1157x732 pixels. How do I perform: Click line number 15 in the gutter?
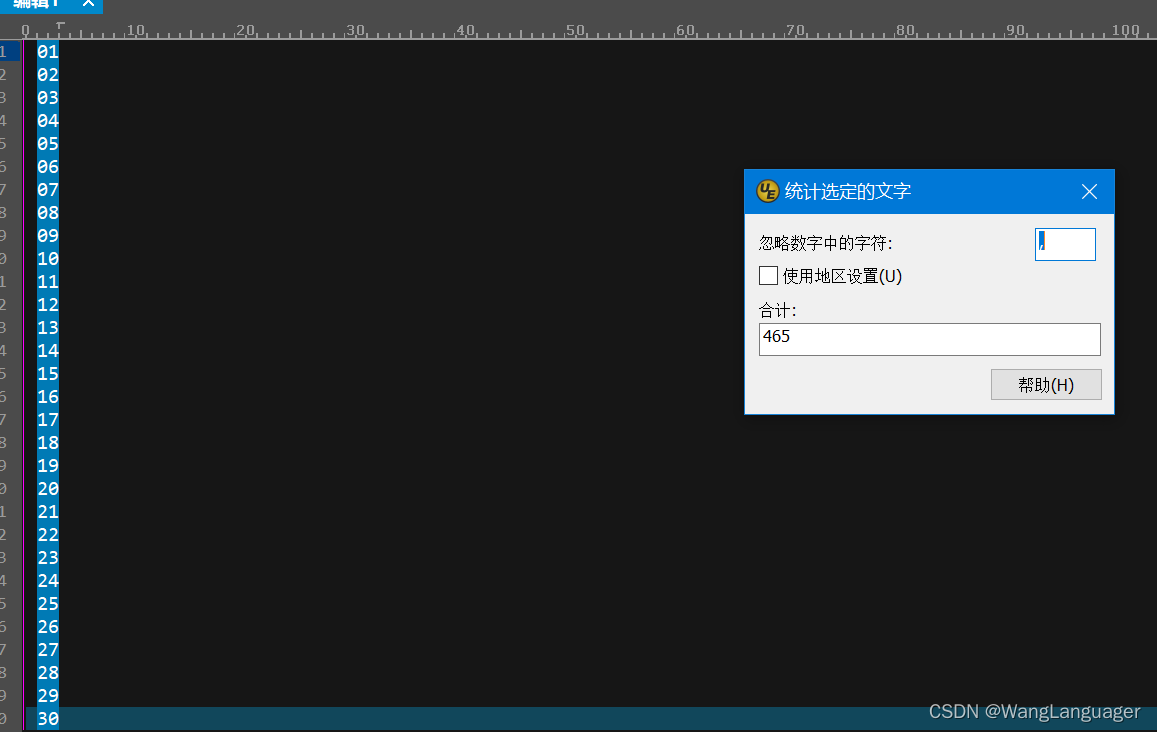pyautogui.click(x=6, y=373)
